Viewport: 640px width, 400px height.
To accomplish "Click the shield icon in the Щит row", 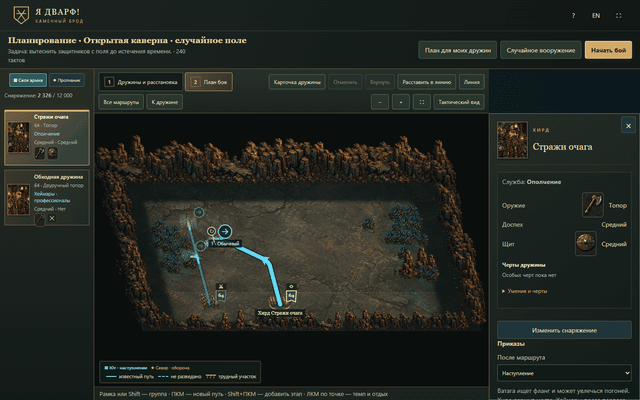I will (x=586, y=244).
